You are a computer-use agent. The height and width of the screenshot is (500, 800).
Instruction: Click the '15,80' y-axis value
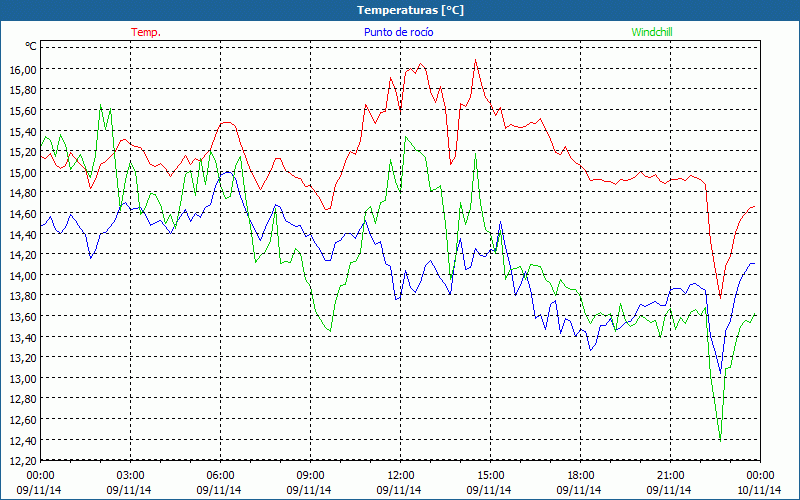pos(23,90)
